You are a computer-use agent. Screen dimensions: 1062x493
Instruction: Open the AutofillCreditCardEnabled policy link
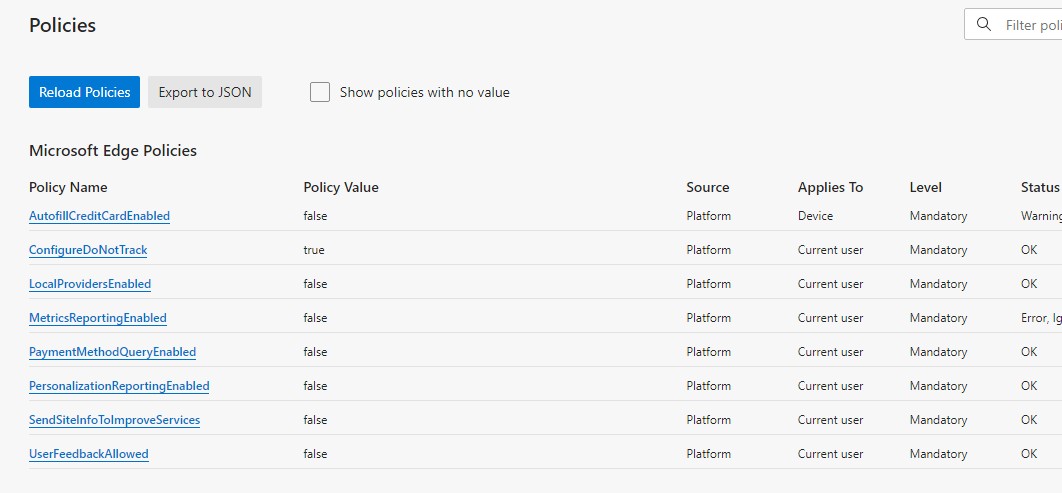[100, 216]
